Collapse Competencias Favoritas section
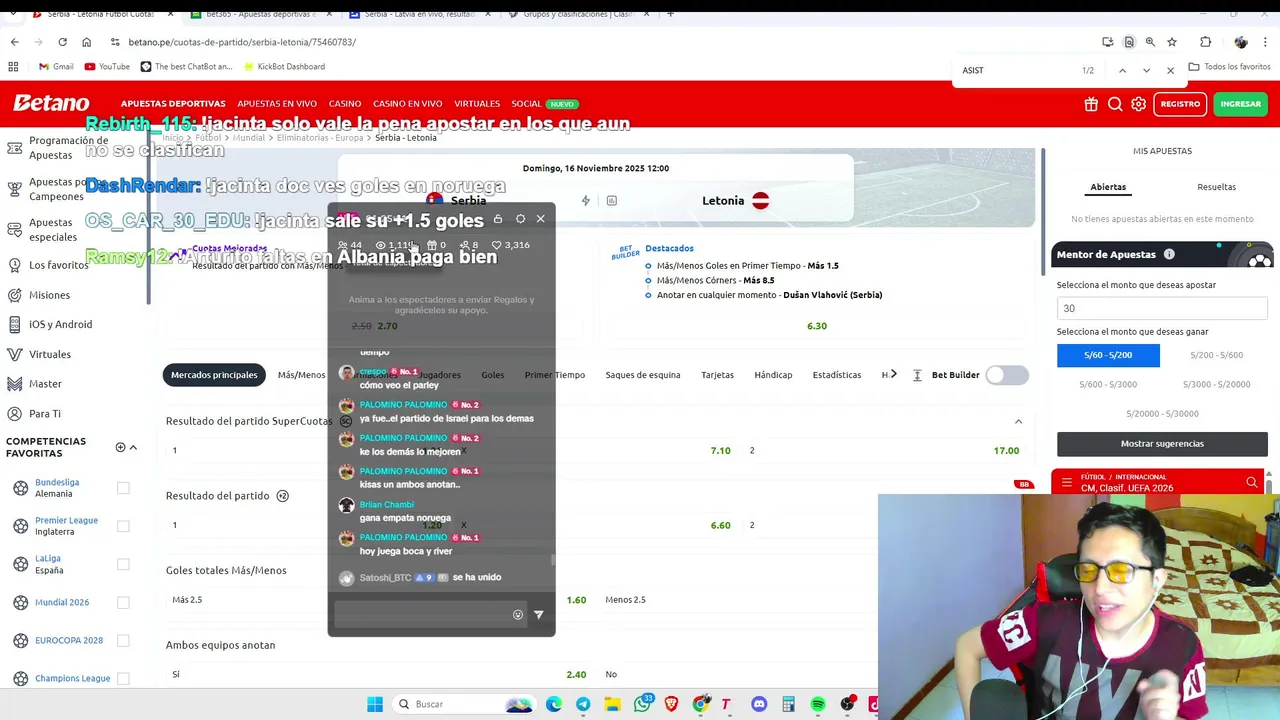1280x720 pixels. click(133, 447)
